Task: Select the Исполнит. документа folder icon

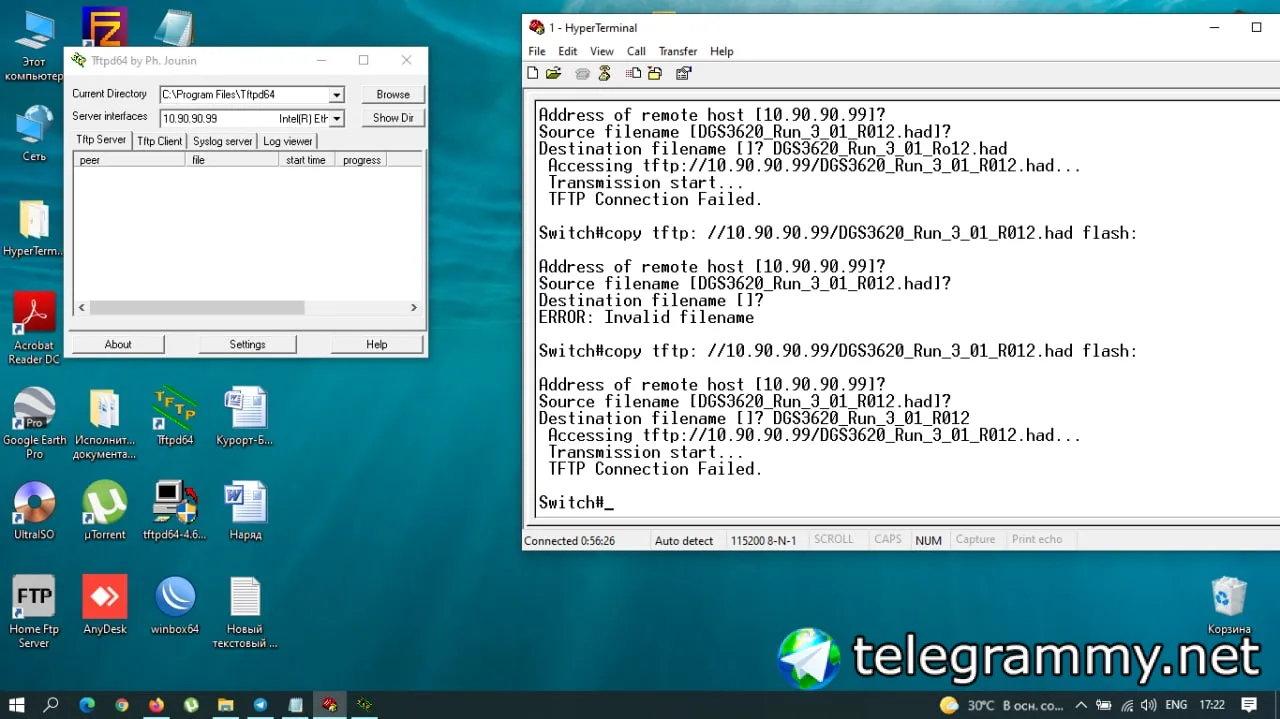Action: (105, 423)
